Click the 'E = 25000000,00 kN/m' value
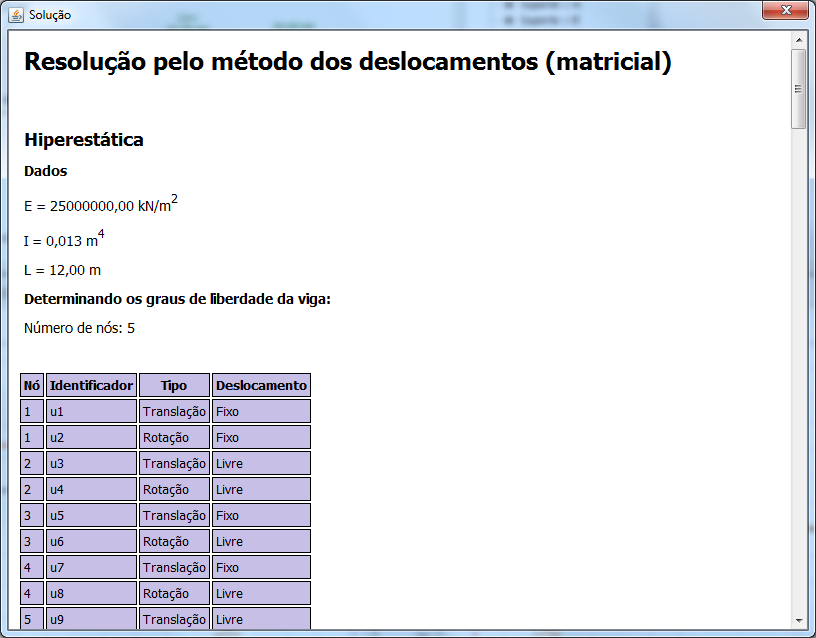Image resolution: width=816 pixels, height=638 pixels. [x=100, y=204]
